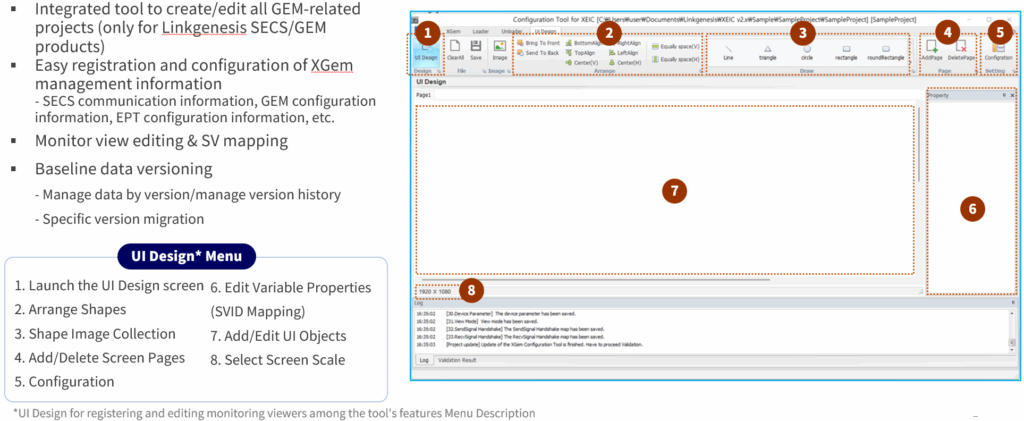This screenshot has height=421, width=1024.
Task: Open the Page group dialog launcher
Action: (x=978, y=70)
